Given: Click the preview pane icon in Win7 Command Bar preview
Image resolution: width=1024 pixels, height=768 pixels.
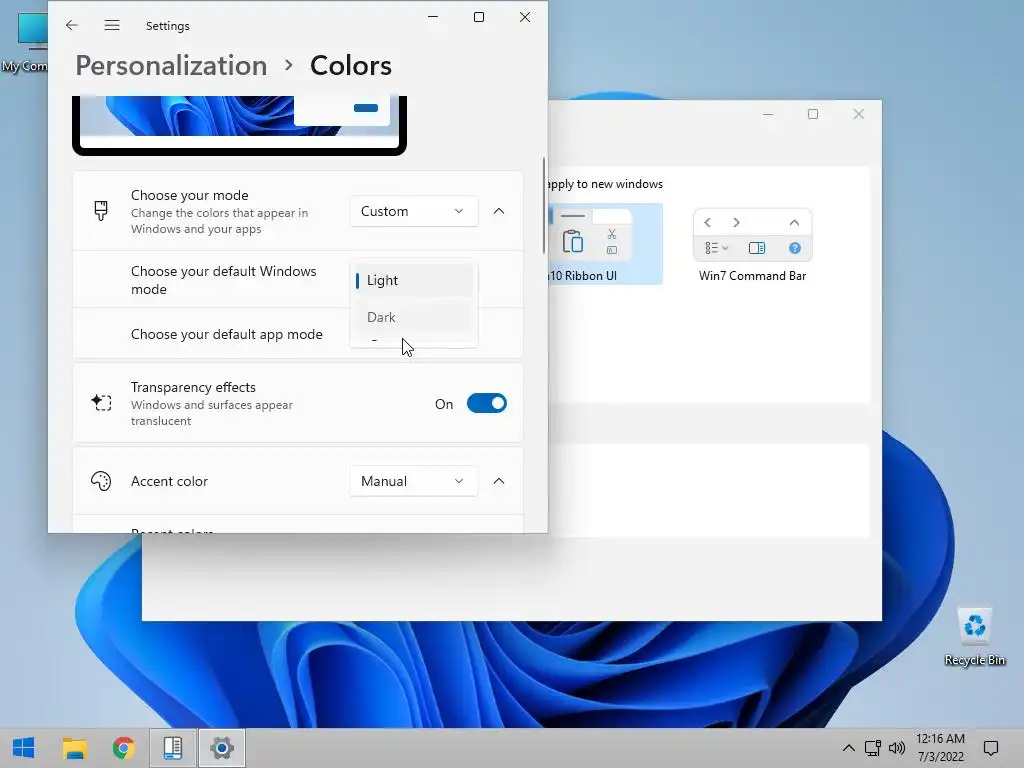Looking at the screenshot, I should pos(757,248).
